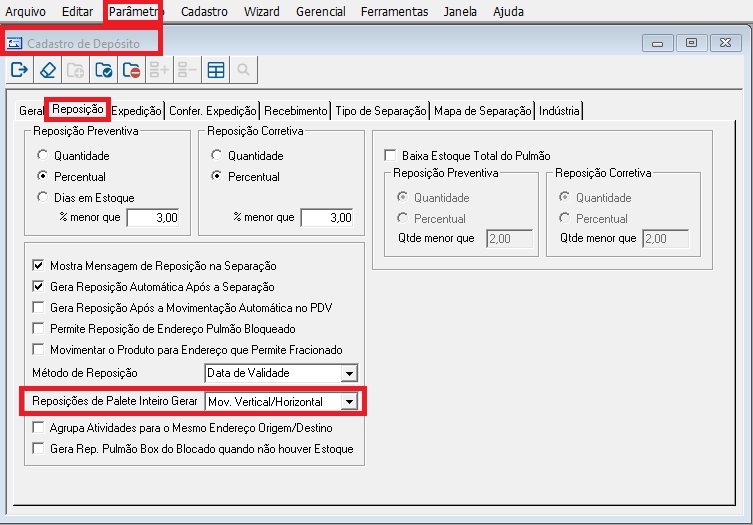
Task: Switch to the Expedição tab
Action: click(136, 111)
